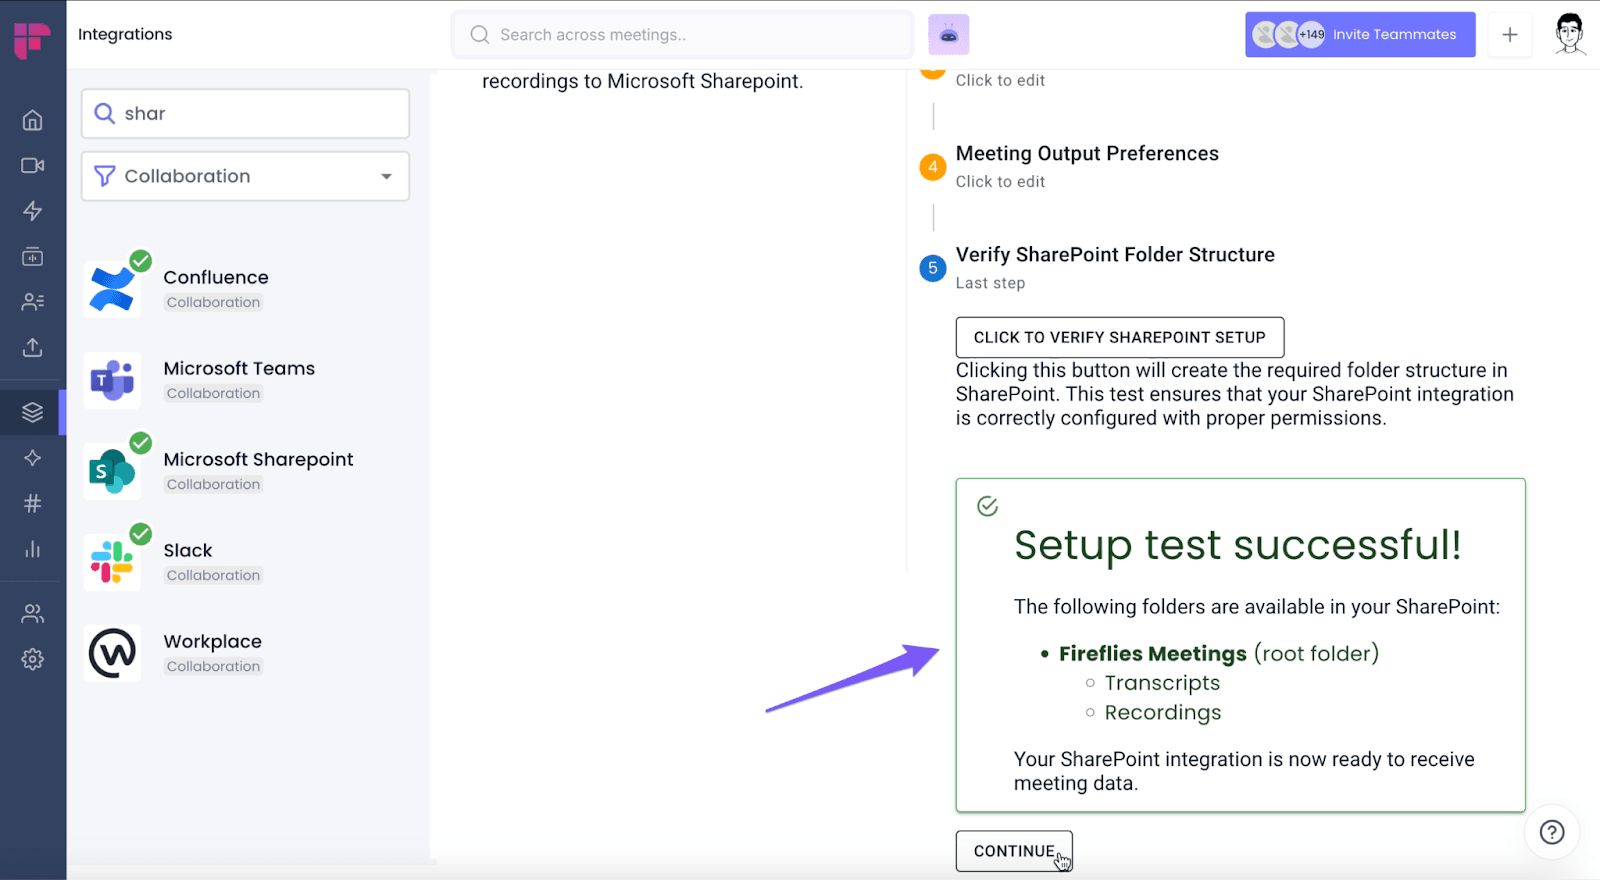Open the team members sidebar icon
1600x880 pixels.
(x=32, y=614)
